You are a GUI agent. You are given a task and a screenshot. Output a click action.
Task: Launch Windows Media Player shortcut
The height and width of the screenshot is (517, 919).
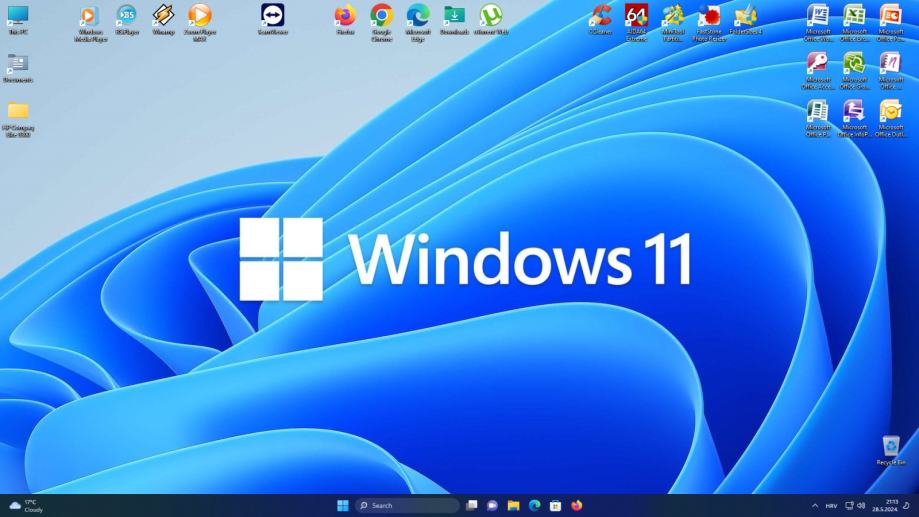(x=90, y=23)
